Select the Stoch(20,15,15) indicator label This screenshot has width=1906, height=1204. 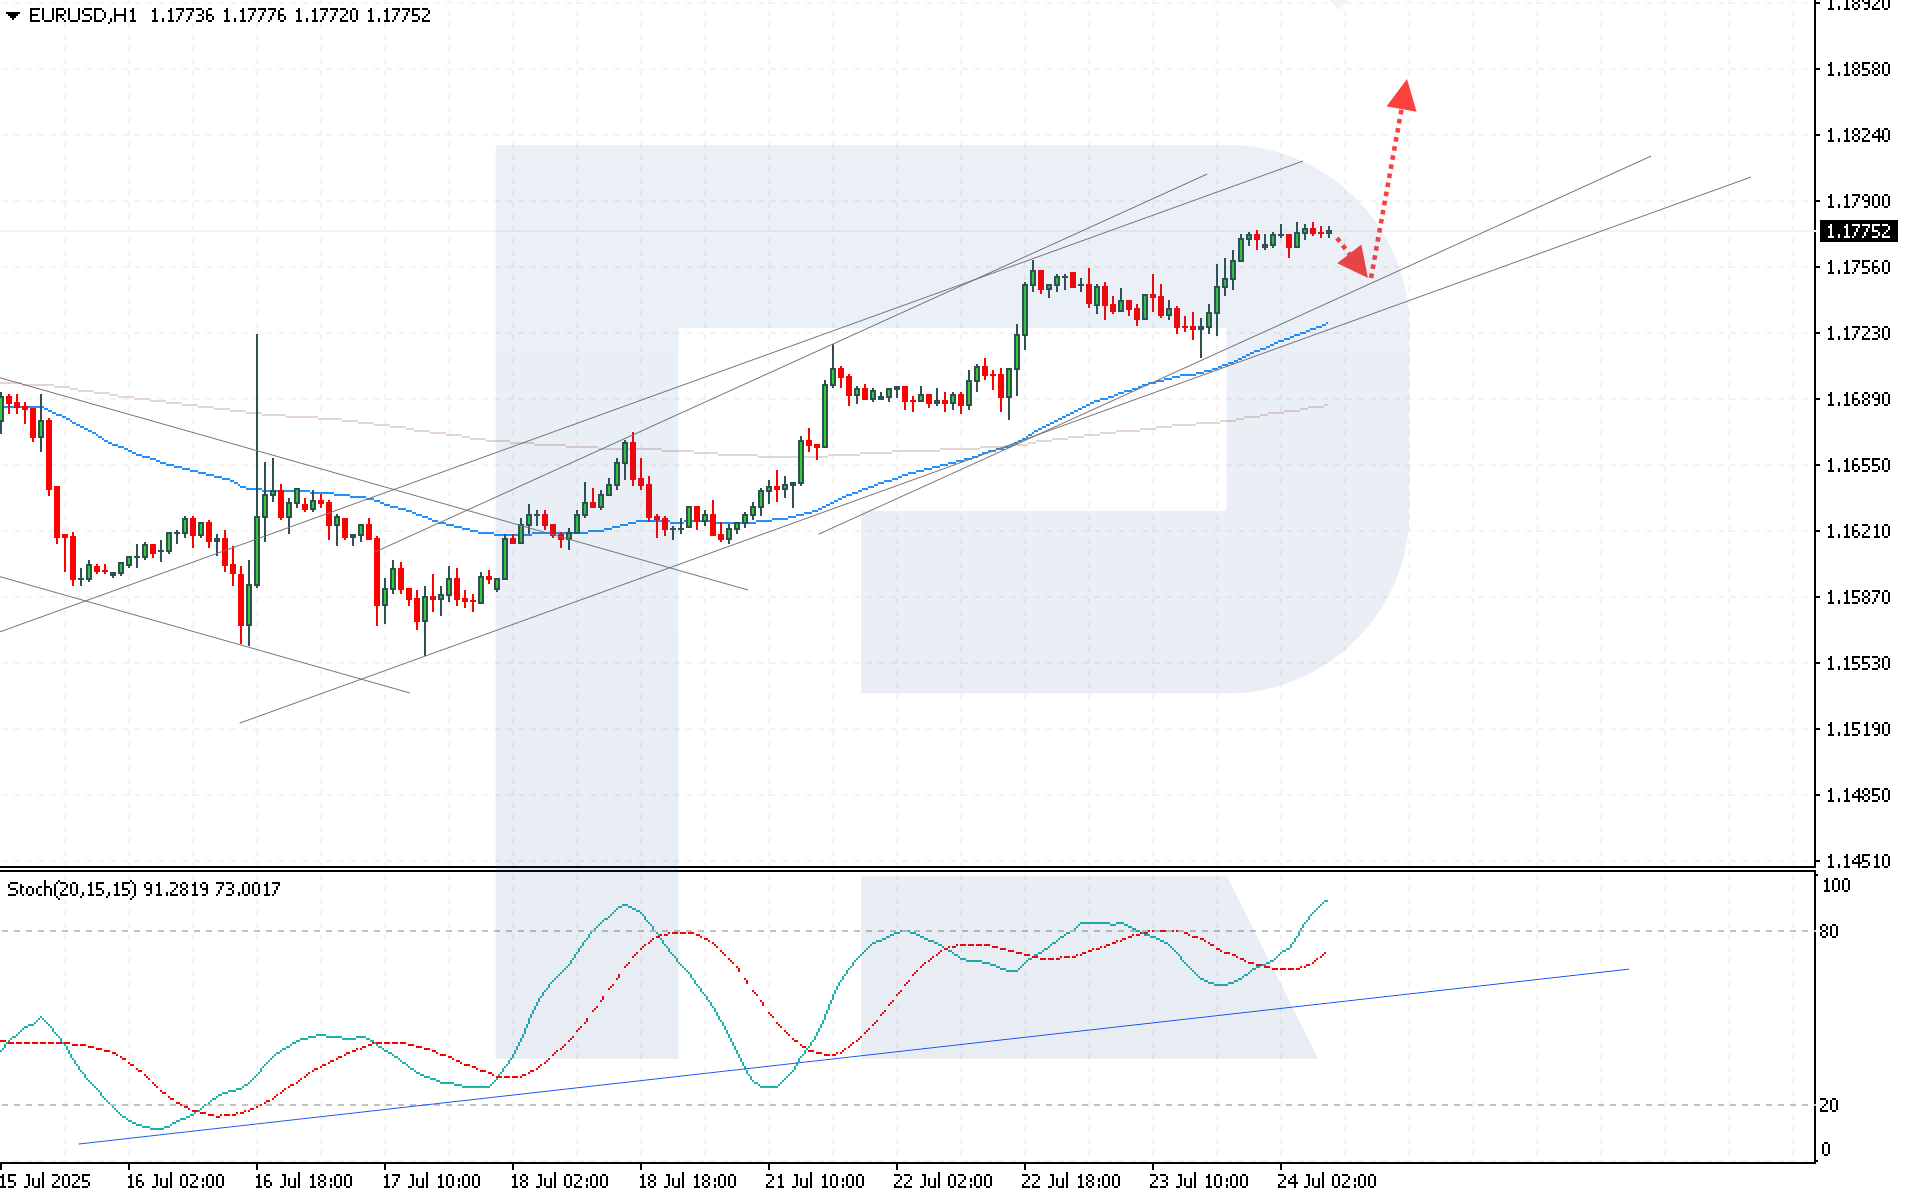click(72, 889)
